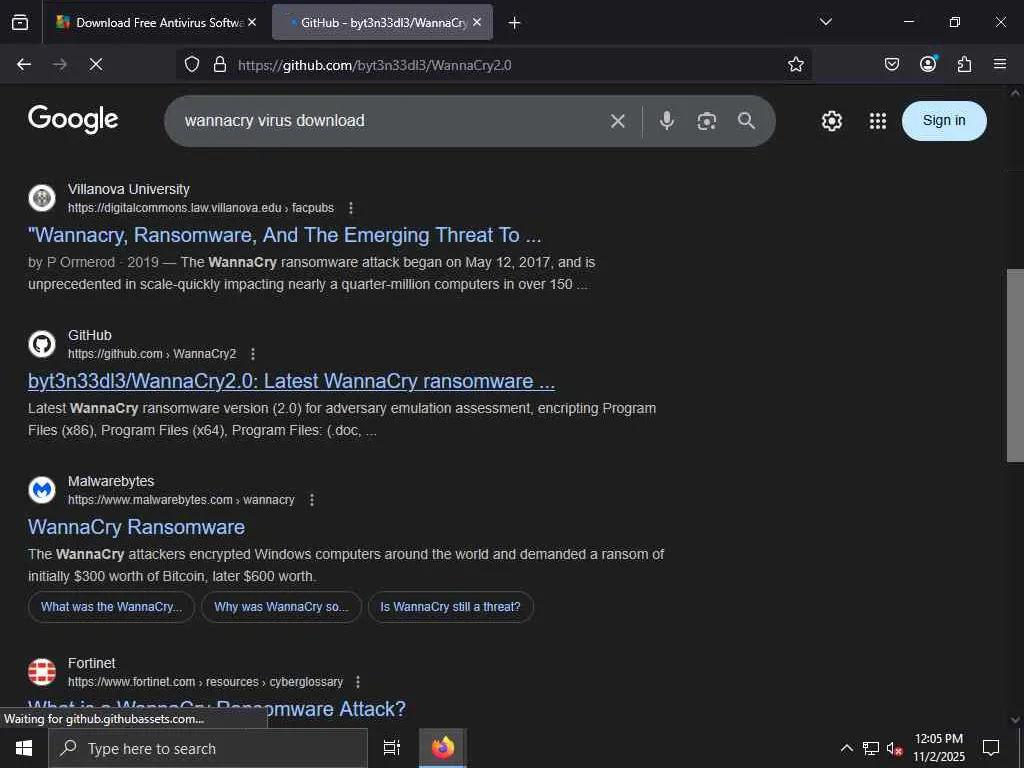Viewport: 1024px width, 768px height.
Task: Select the Is WannaCry still a threat chip
Action: coord(451,607)
